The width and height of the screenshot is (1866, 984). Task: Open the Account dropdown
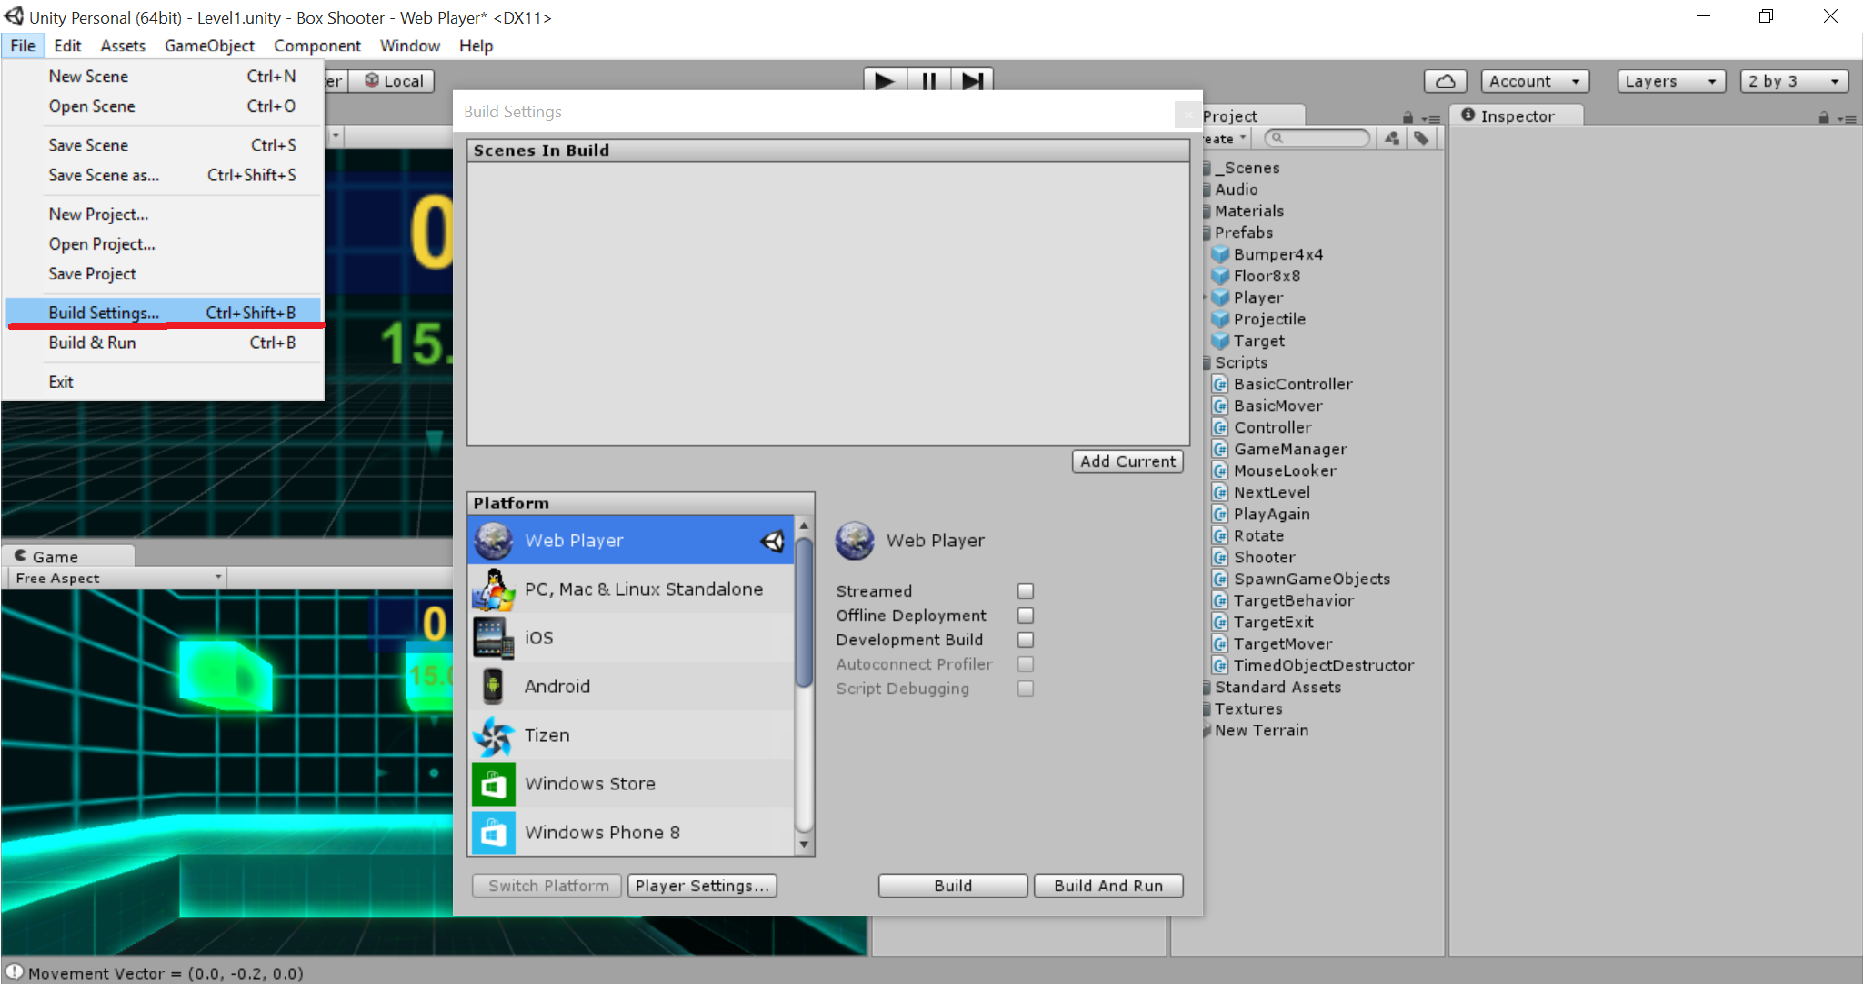point(1535,81)
